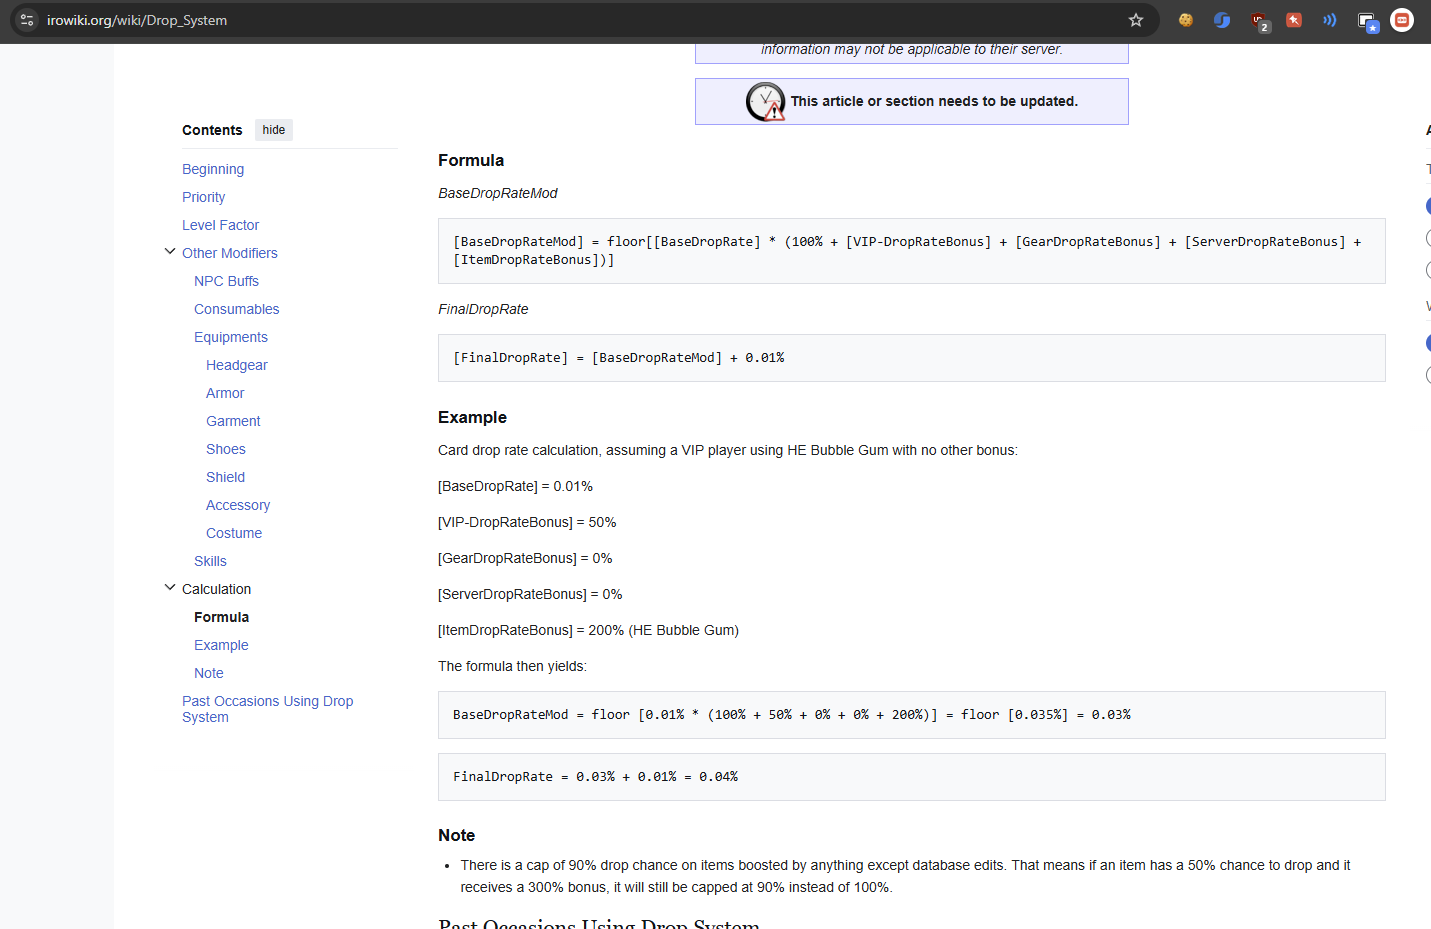
Task: Click the Note section heading
Action: [456, 835]
